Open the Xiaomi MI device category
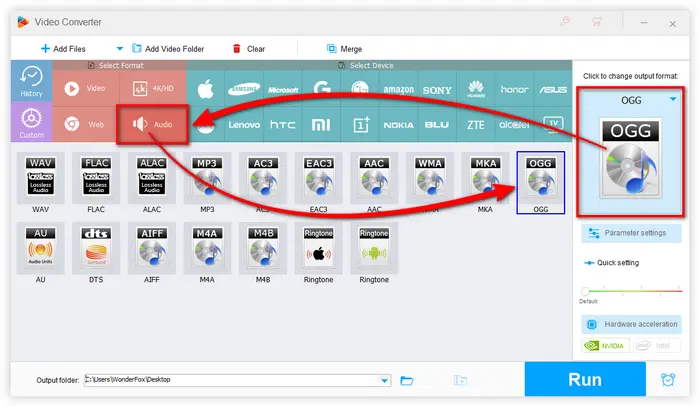This screenshot has height=407, width=700. coord(321,125)
